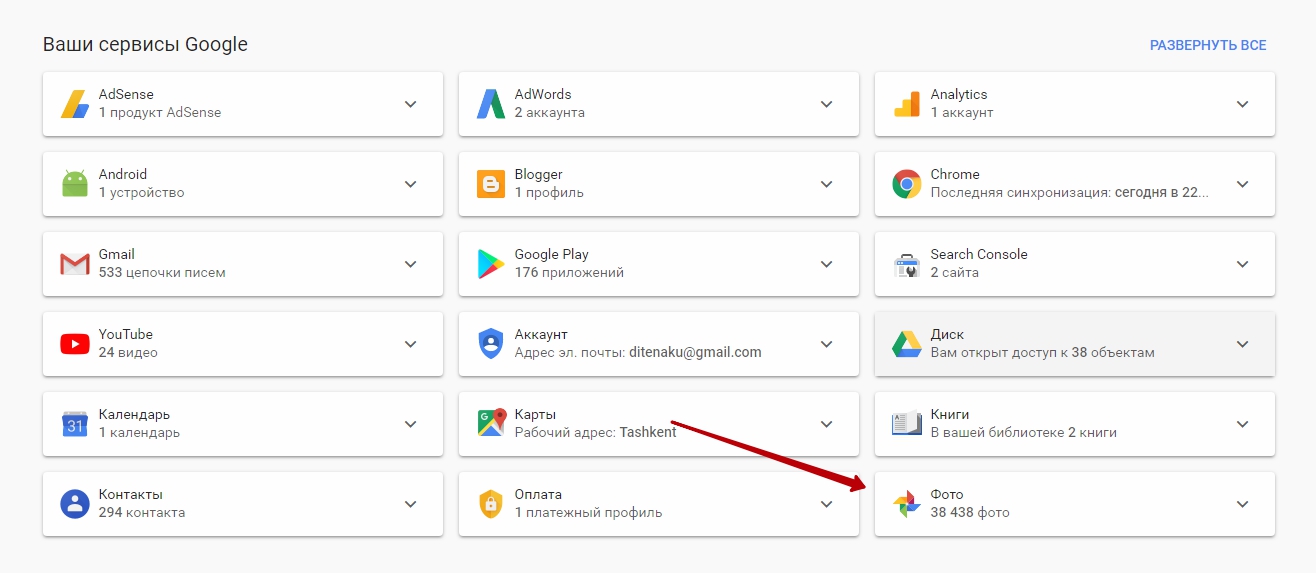Screen dimensions: 1316x573
Task: Click the orange Blogger icon
Action: tap(491, 184)
